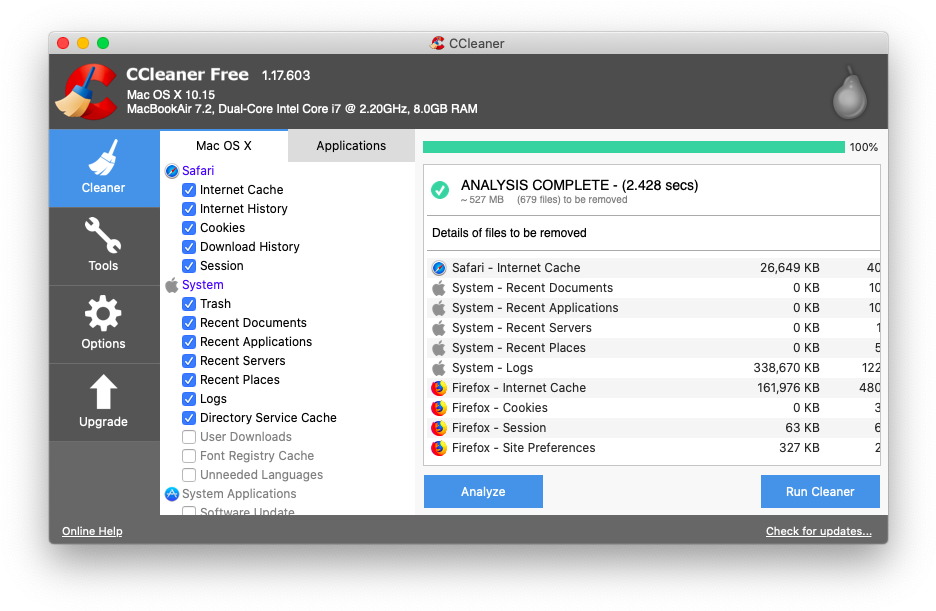Click Firefox icon in Session result row
The height and width of the screenshot is (611, 936).
pyautogui.click(x=439, y=428)
